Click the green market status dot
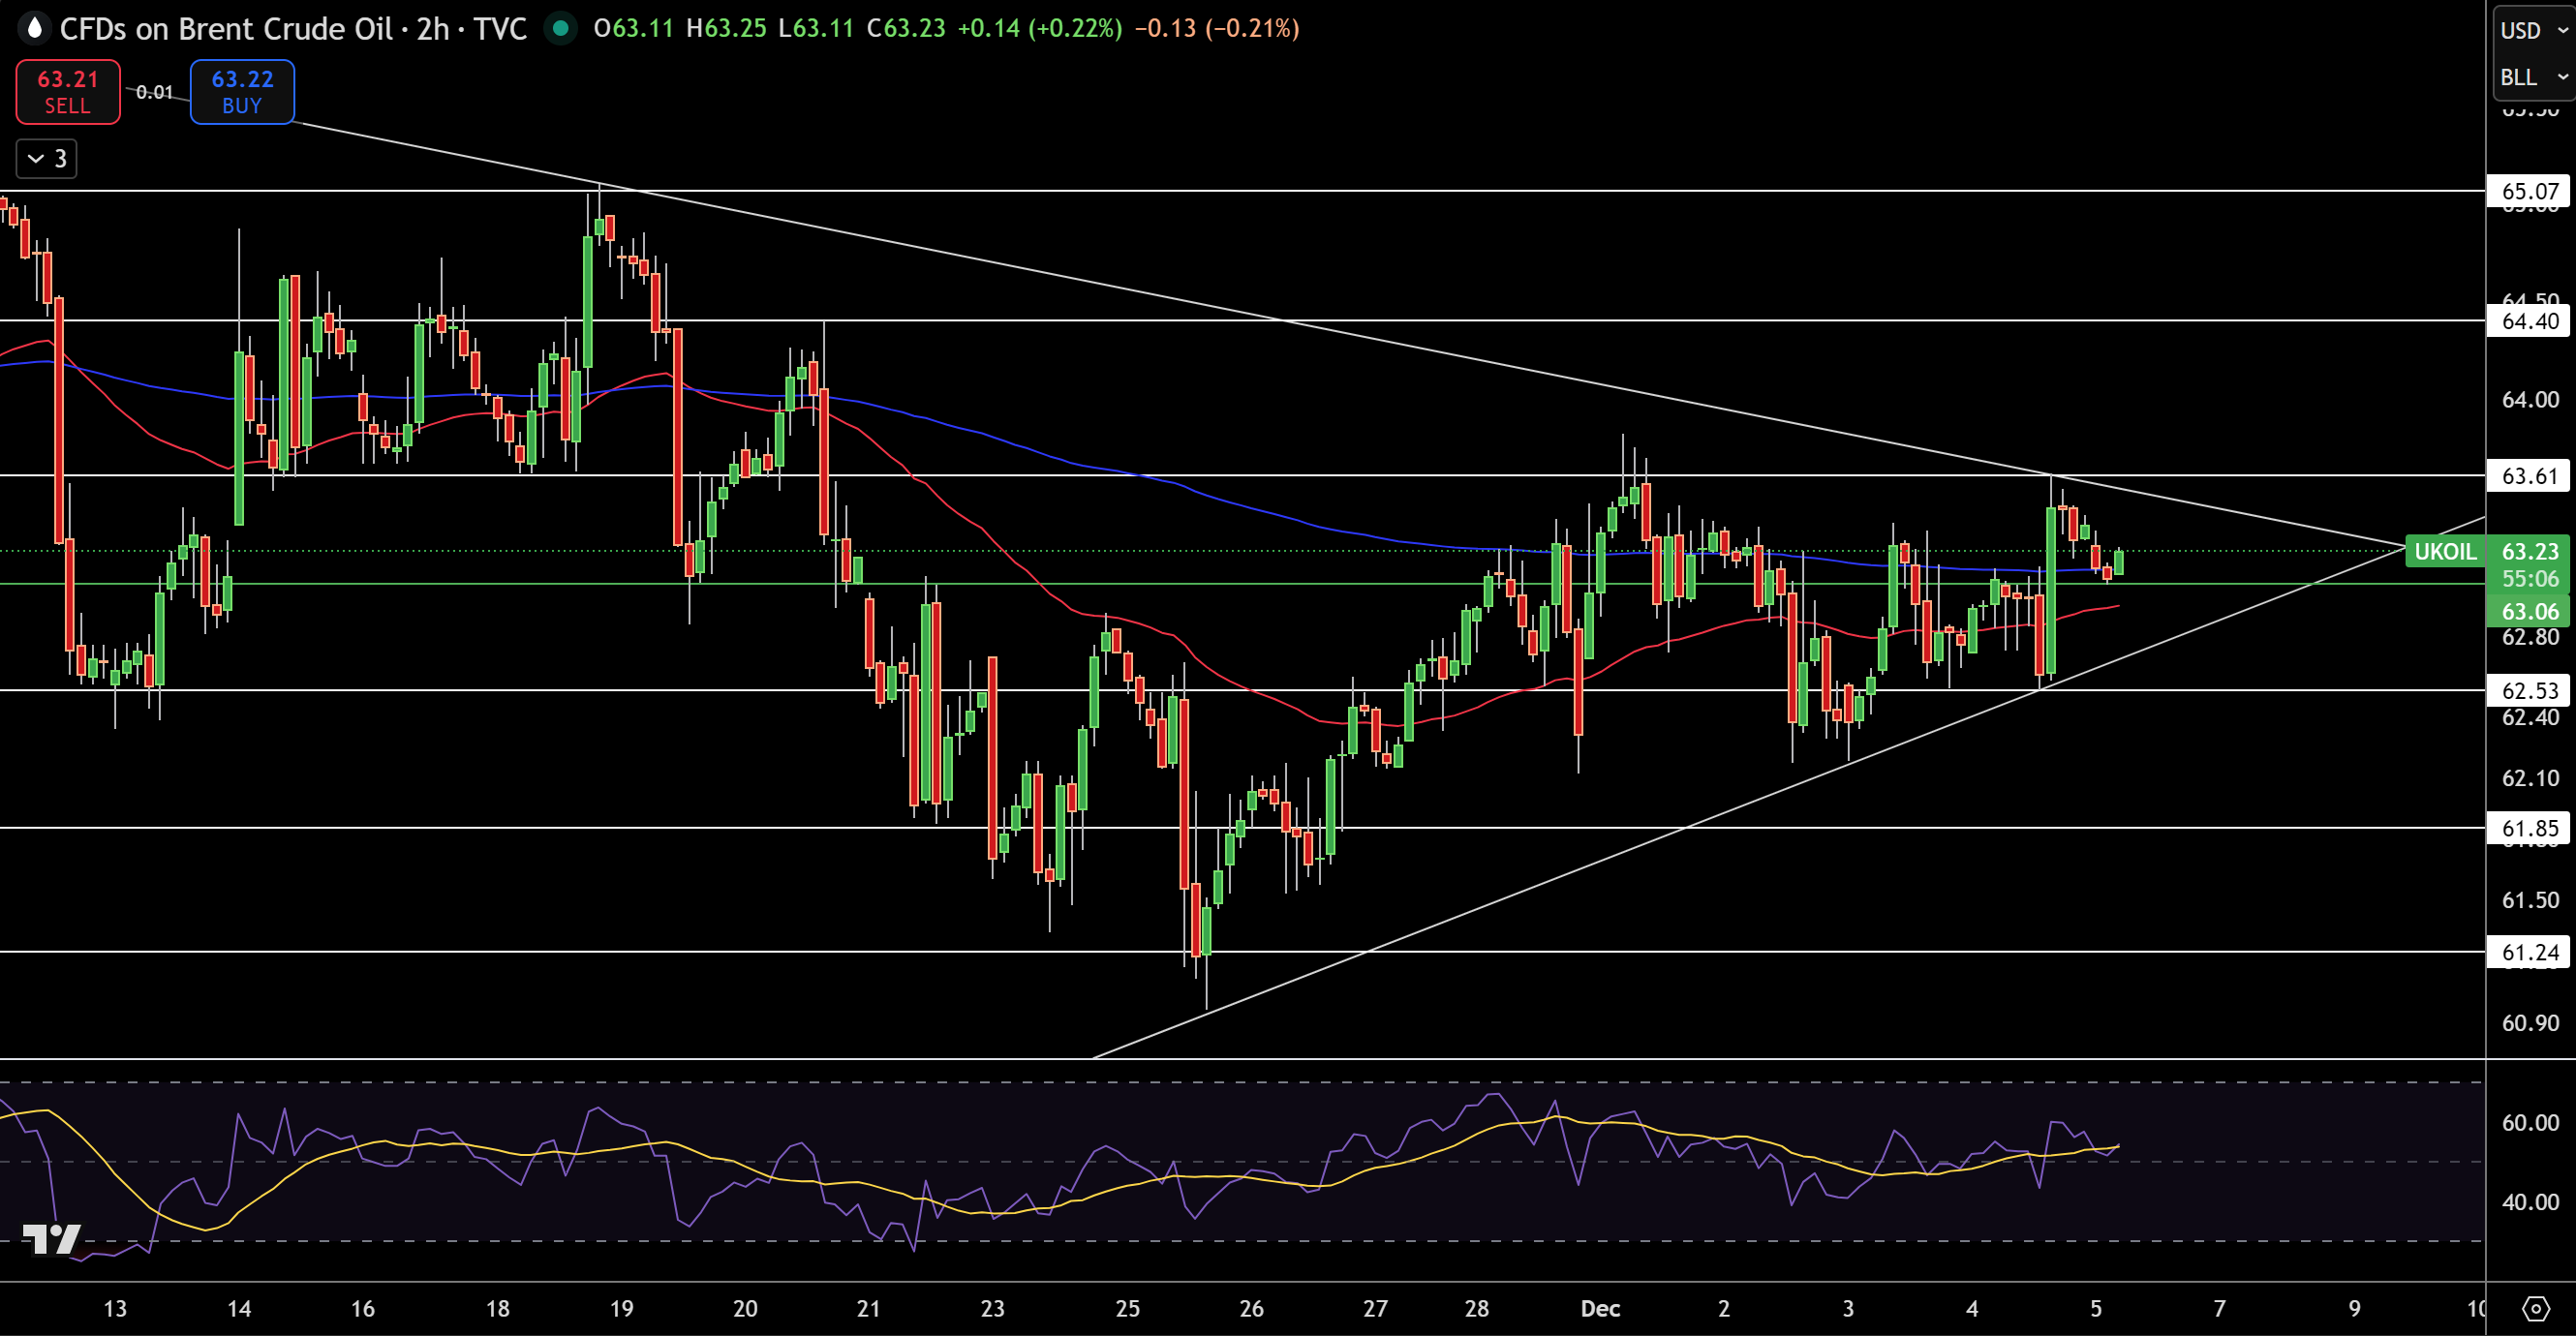Viewport: 2576px width, 1336px height. tap(560, 28)
